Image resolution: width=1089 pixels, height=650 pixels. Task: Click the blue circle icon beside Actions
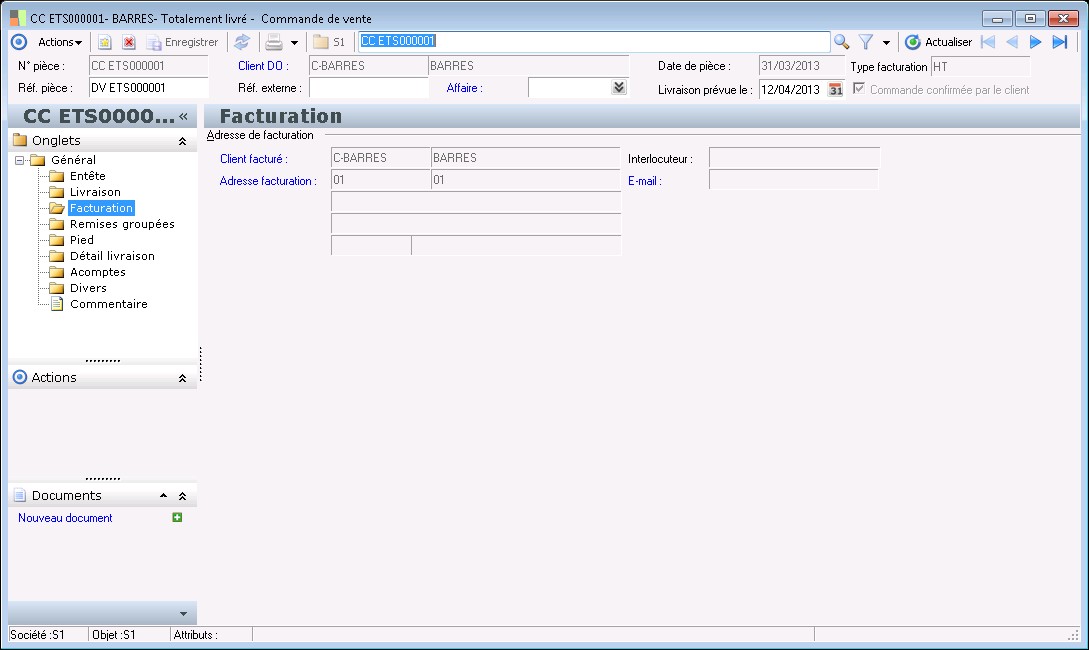pyautogui.click(x=19, y=42)
